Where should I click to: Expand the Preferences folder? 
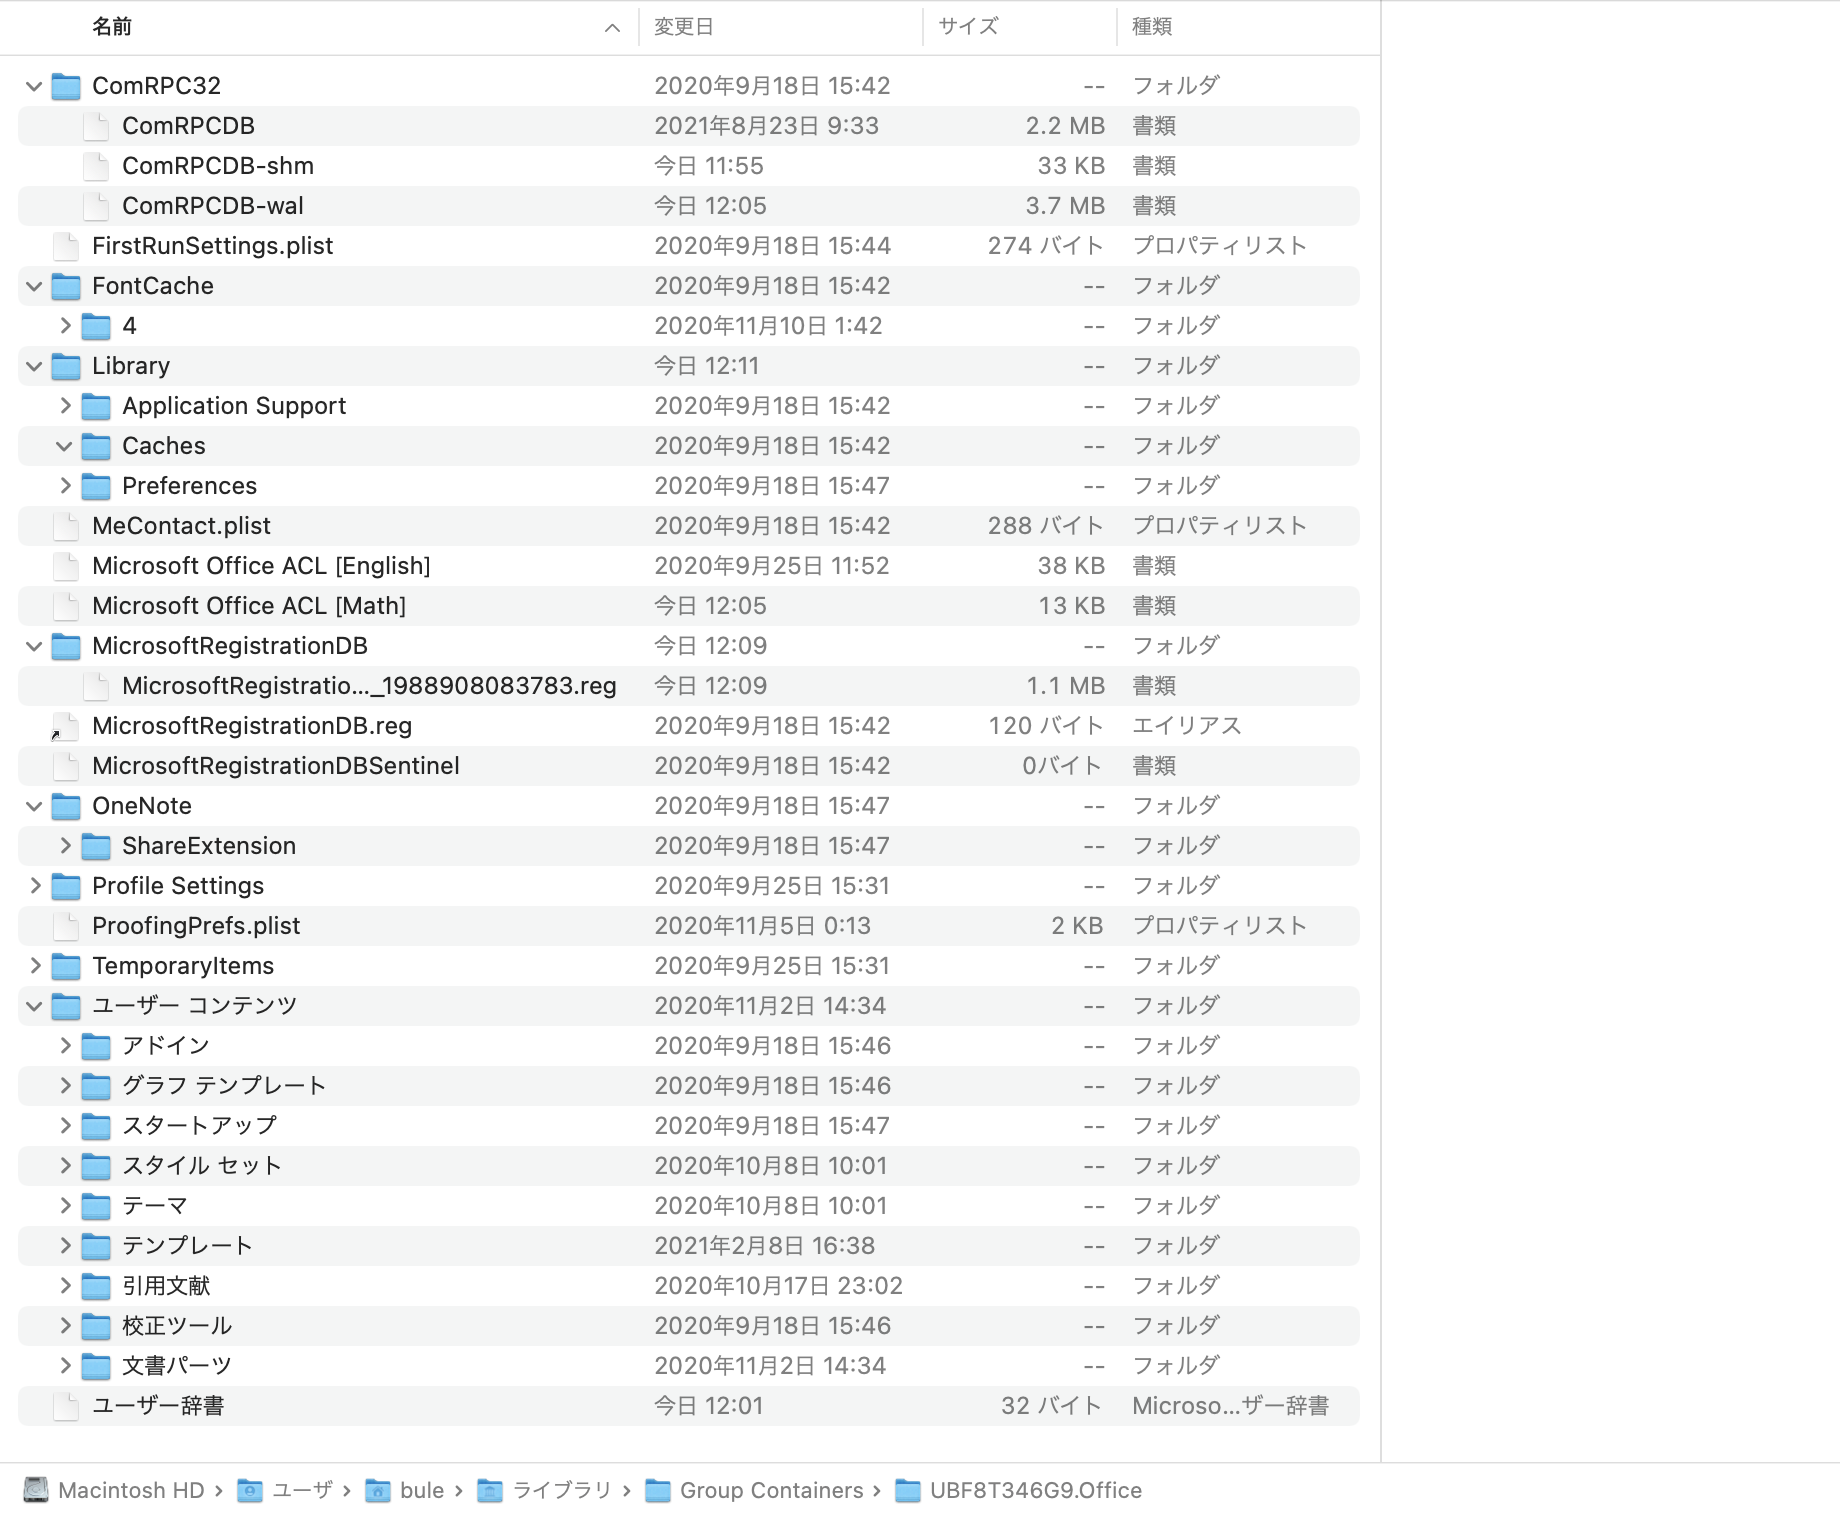pyautogui.click(x=64, y=486)
